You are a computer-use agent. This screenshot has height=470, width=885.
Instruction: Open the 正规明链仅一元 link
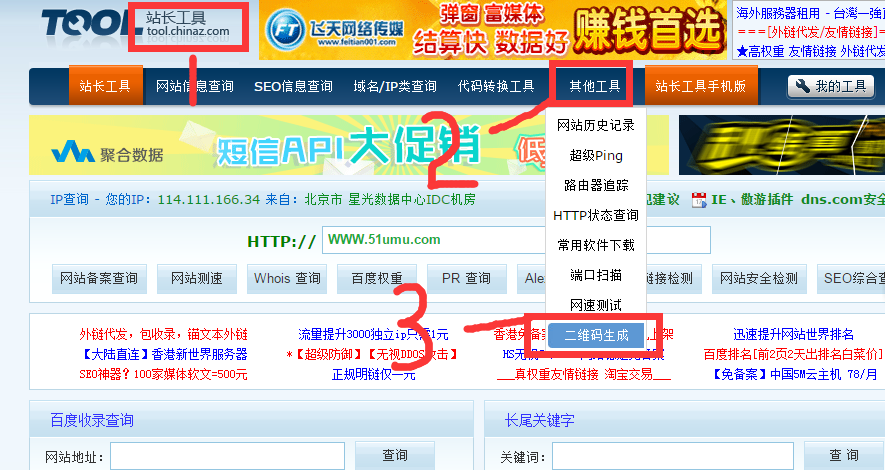tap(373, 374)
